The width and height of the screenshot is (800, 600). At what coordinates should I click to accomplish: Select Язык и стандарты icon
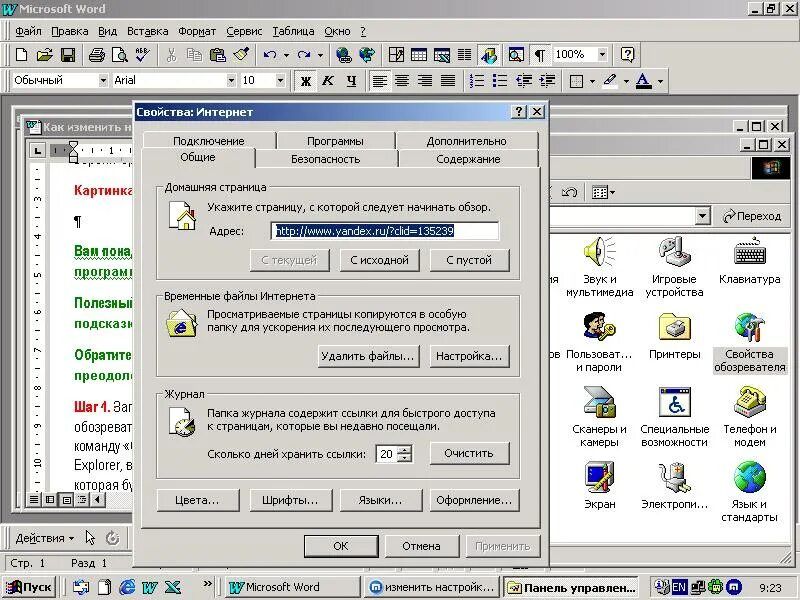[x=749, y=492]
